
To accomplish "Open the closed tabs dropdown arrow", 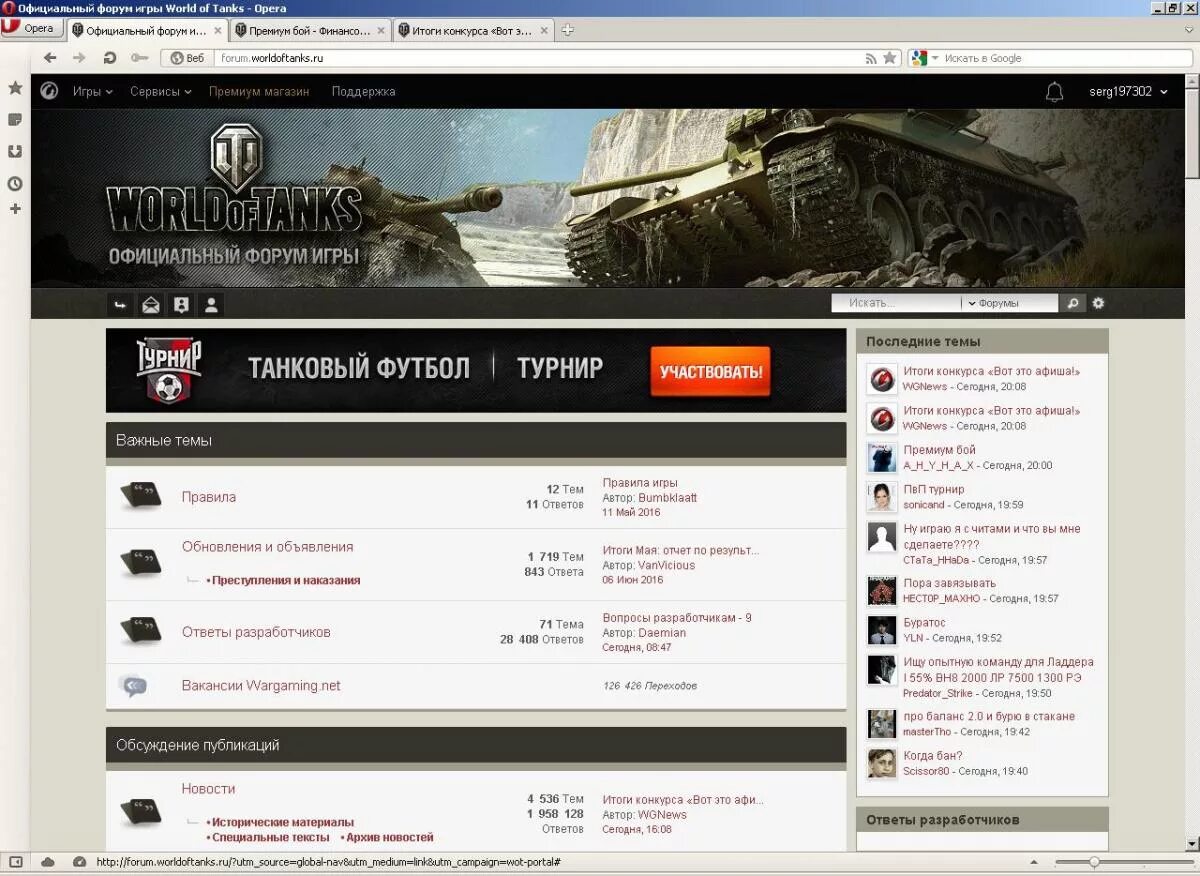I will click(1188, 30).
